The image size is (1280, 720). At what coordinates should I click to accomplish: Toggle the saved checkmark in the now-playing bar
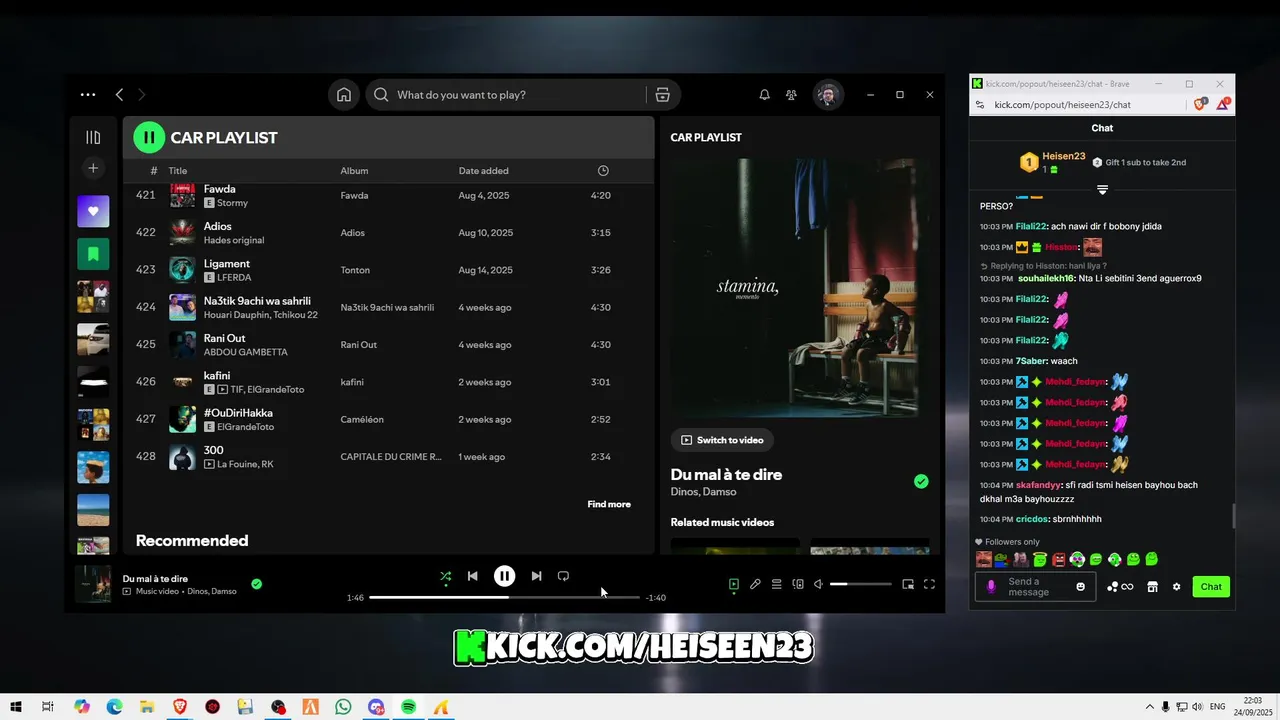(x=256, y=584)
